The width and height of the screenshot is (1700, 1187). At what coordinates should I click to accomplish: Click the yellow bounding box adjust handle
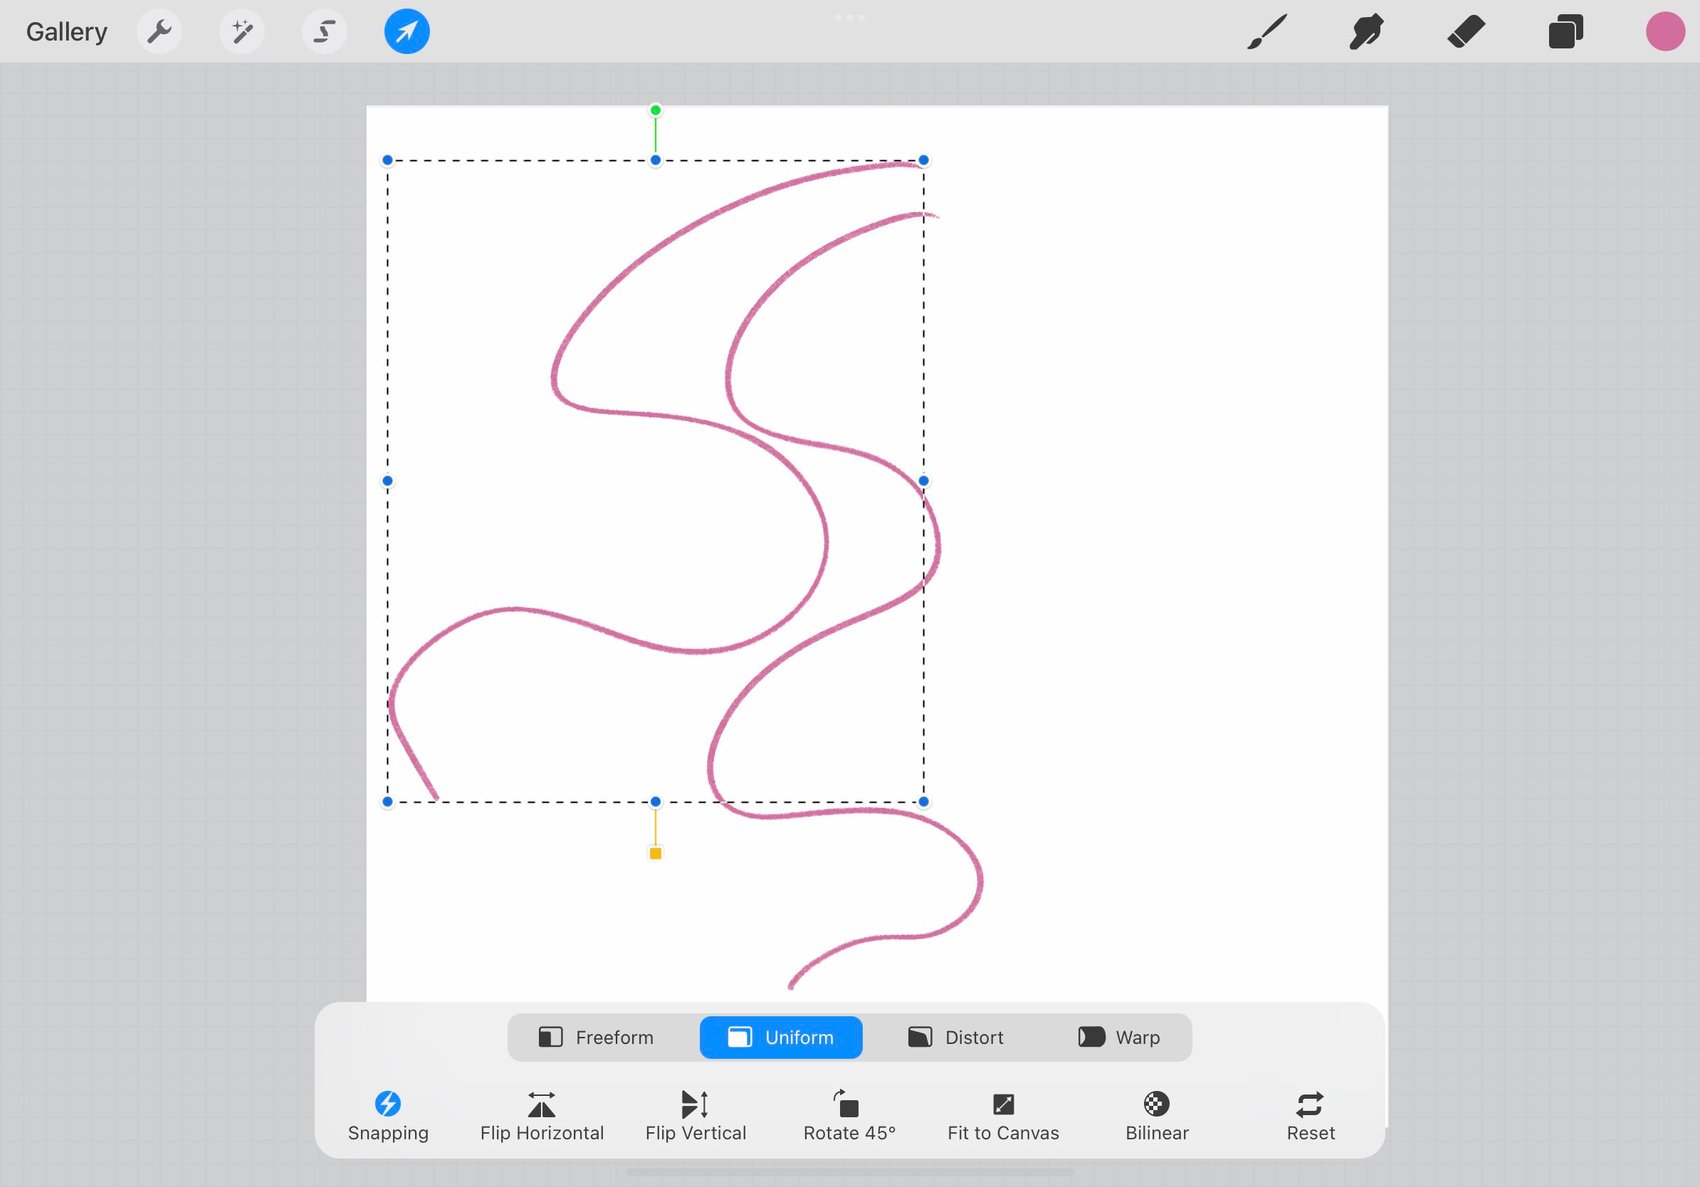[x=655, y=853]
